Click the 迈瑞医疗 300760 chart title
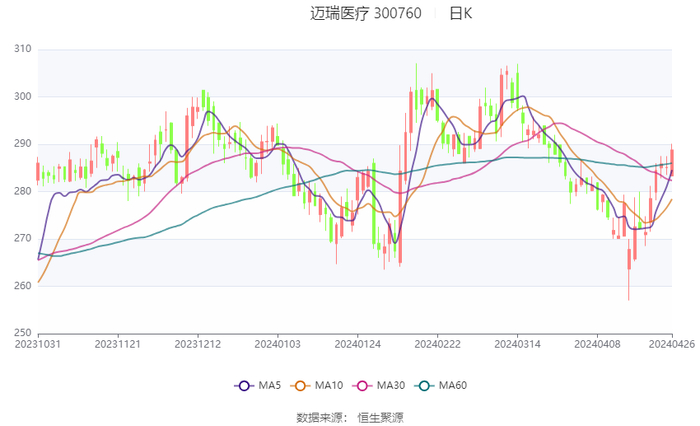This screenshot has height=426, width=700. click(366, 14)
